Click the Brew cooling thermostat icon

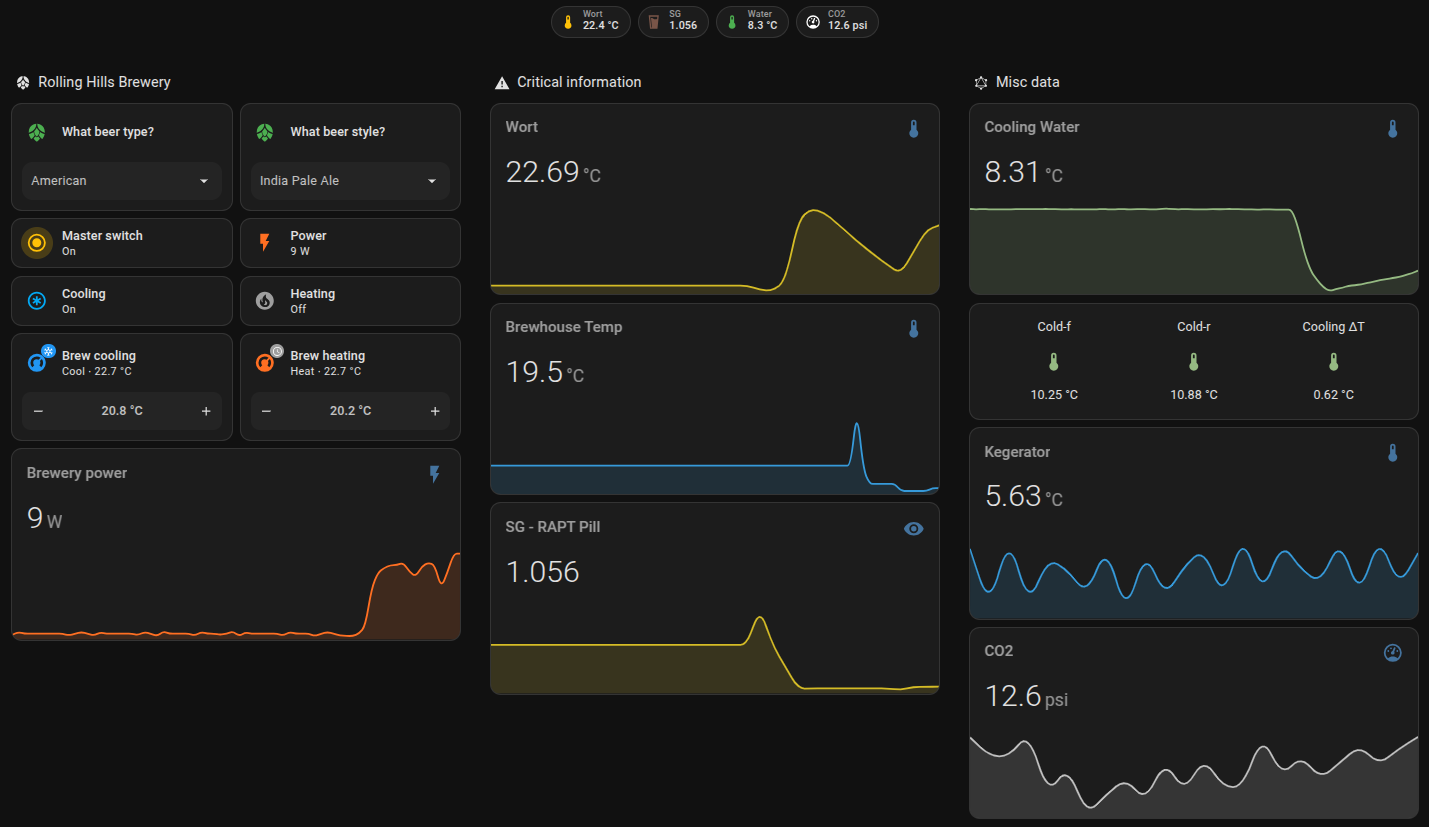(37, 363)
